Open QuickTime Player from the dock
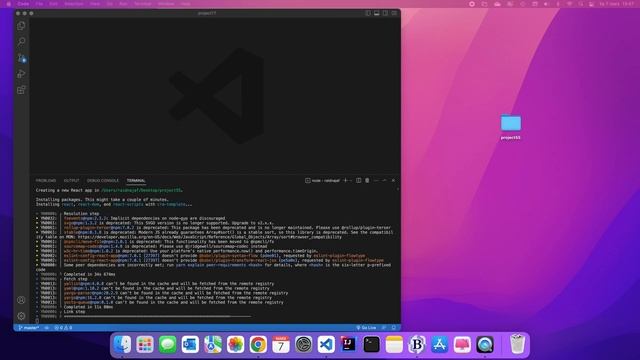This screenshot has height=360, width=640. coord(485,344)
